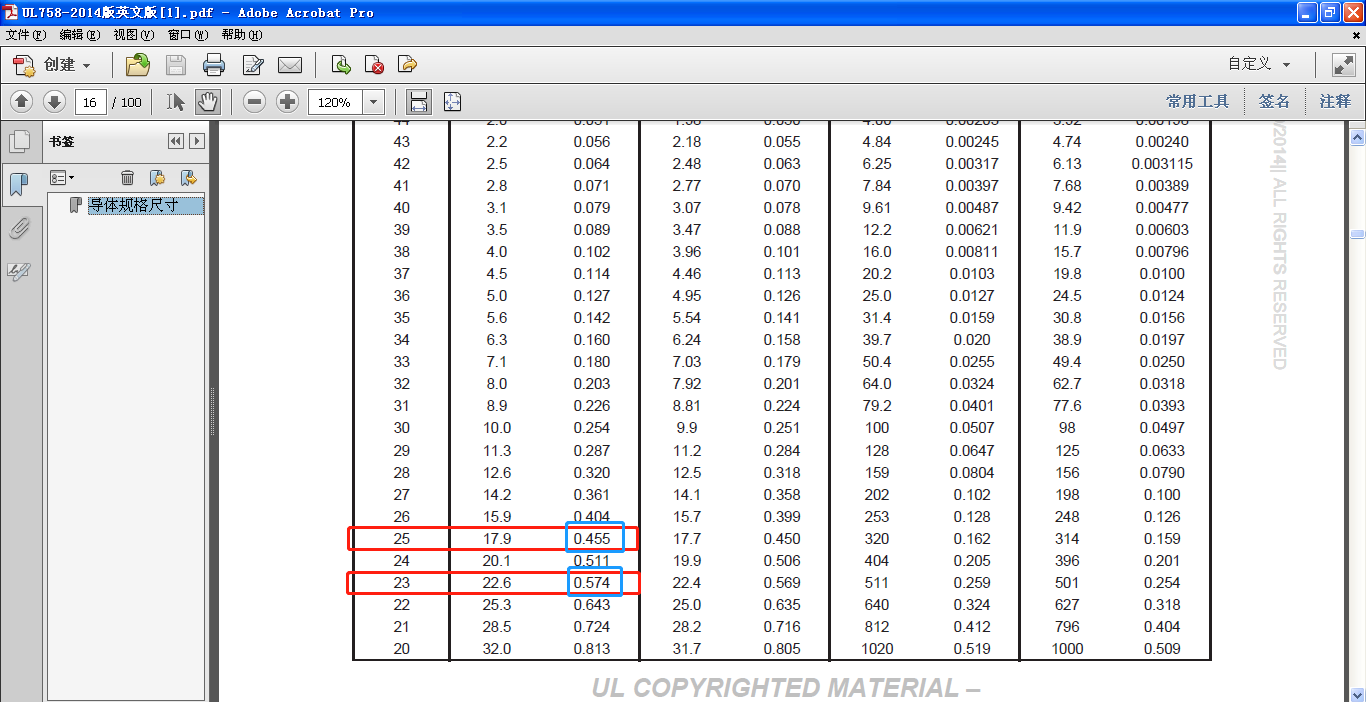Open the 注释 comment pane
Screen dimensions: 1366x702
(1334, 101)
